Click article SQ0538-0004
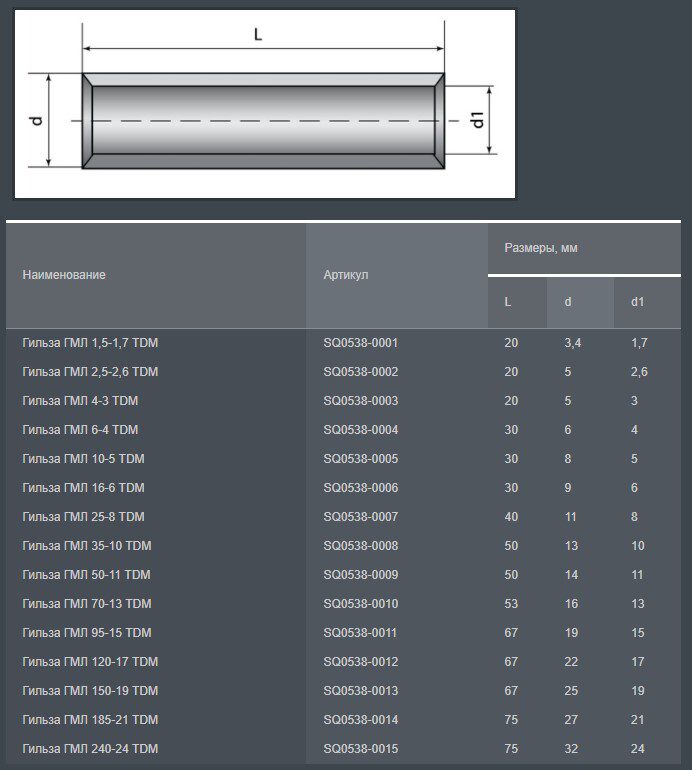Image resolution: width=692 pixels, height=770 pixels. point(360,430)
